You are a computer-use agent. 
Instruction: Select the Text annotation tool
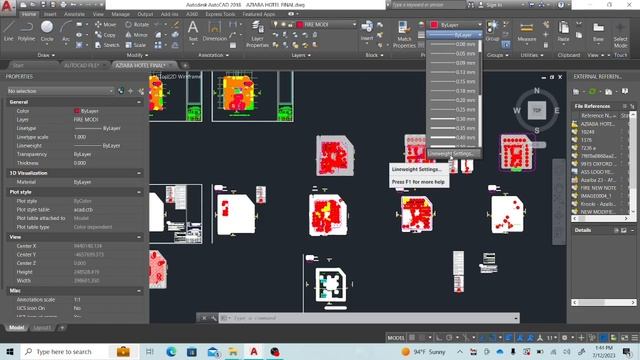pyautogui.click(x=193, y=31)
